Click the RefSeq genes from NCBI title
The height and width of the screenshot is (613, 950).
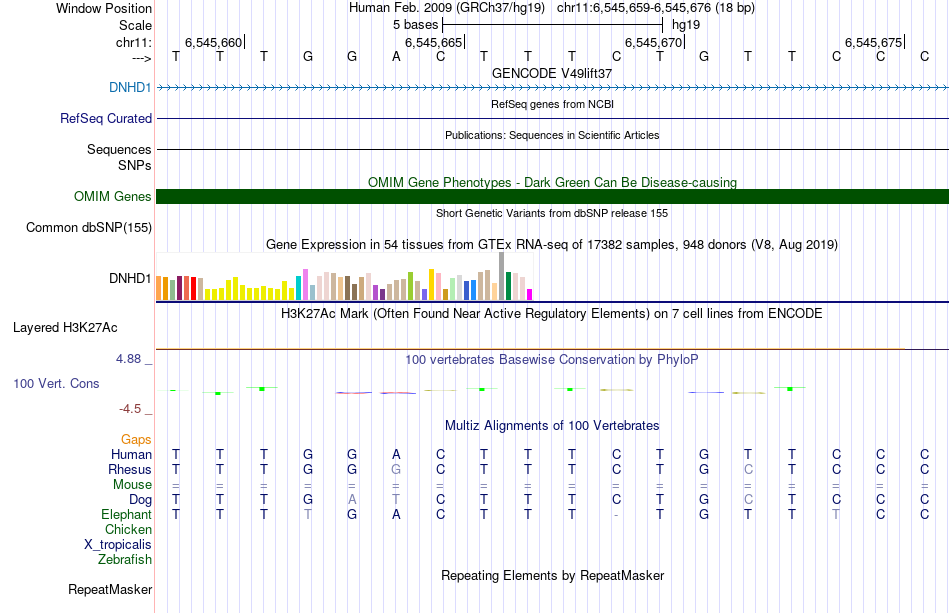[x=552, y=104]
